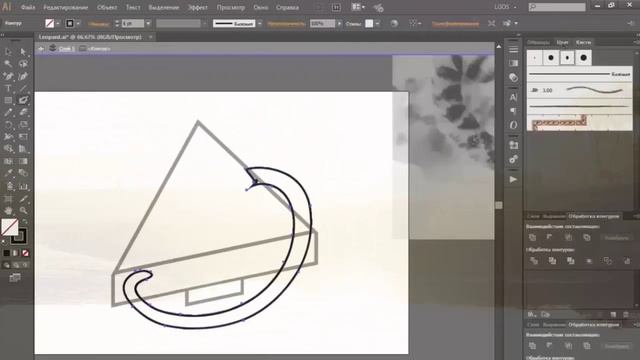Screen dimensions: 640x360
Task: Click Recolor Artwork wheel in control bar
Action: [394, 24]
